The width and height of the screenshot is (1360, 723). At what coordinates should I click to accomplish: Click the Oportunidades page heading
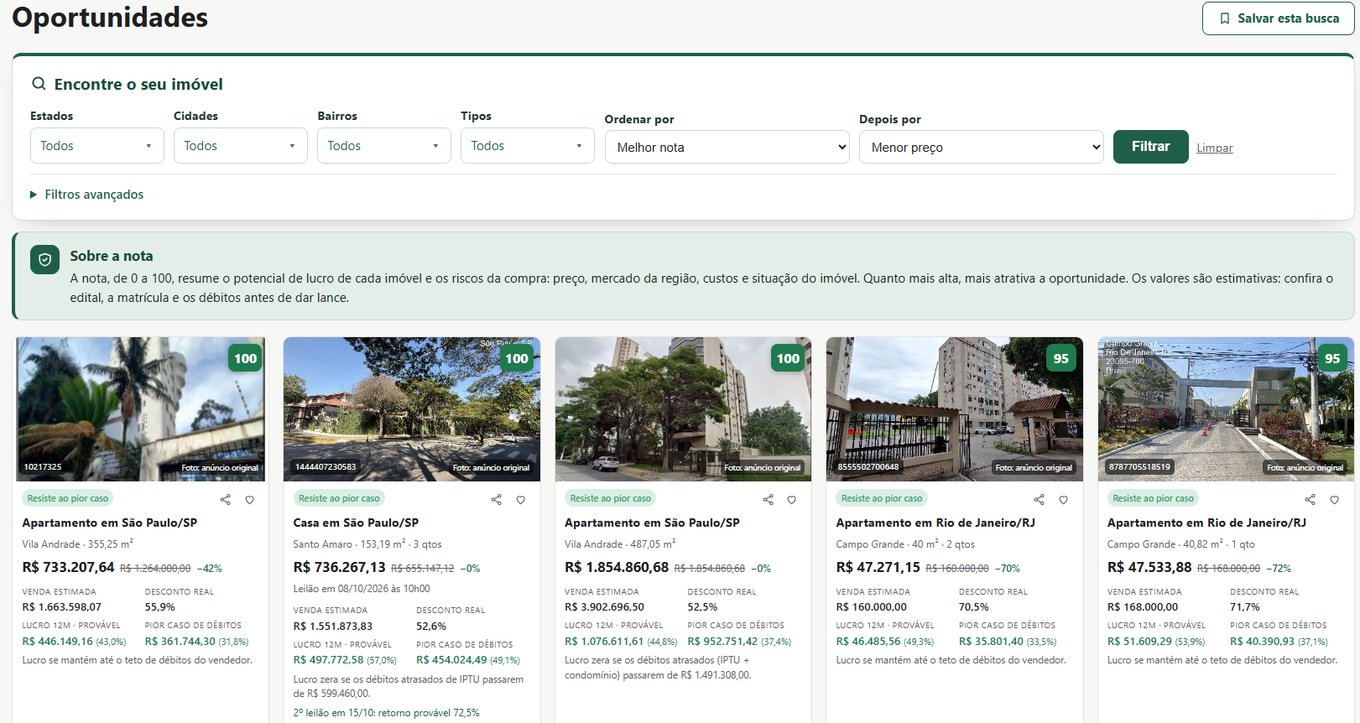[110, 17]
